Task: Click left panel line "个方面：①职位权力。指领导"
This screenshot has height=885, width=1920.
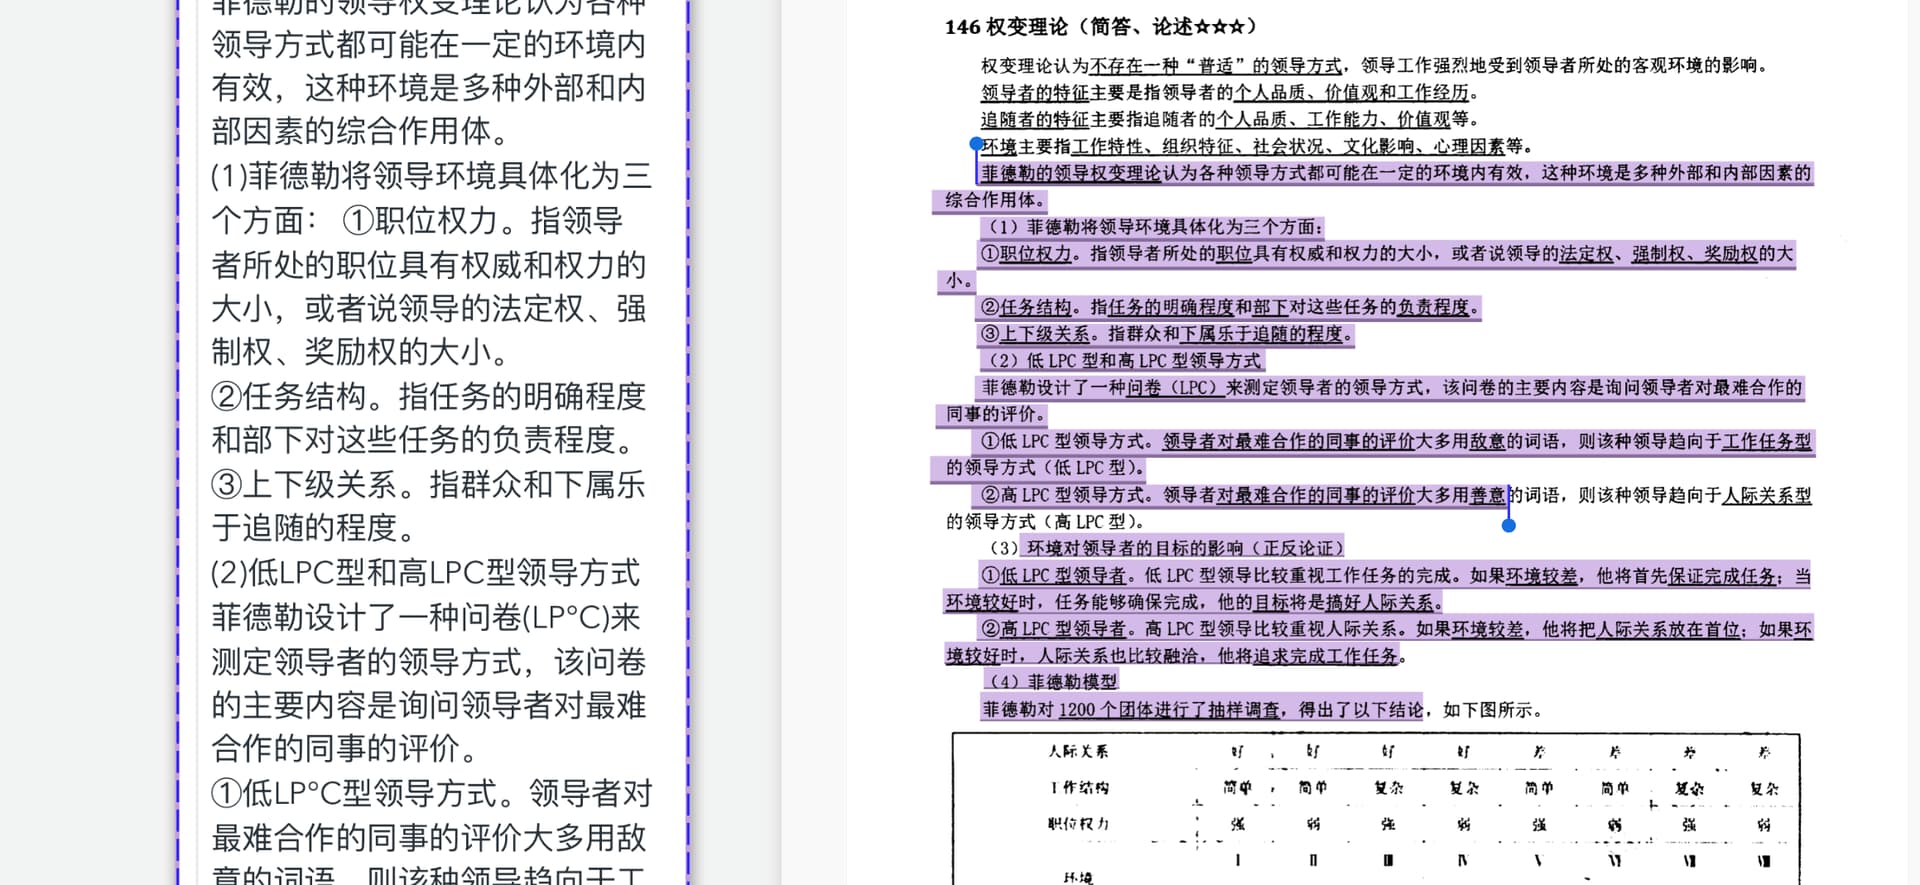Action: pos(417,220)
